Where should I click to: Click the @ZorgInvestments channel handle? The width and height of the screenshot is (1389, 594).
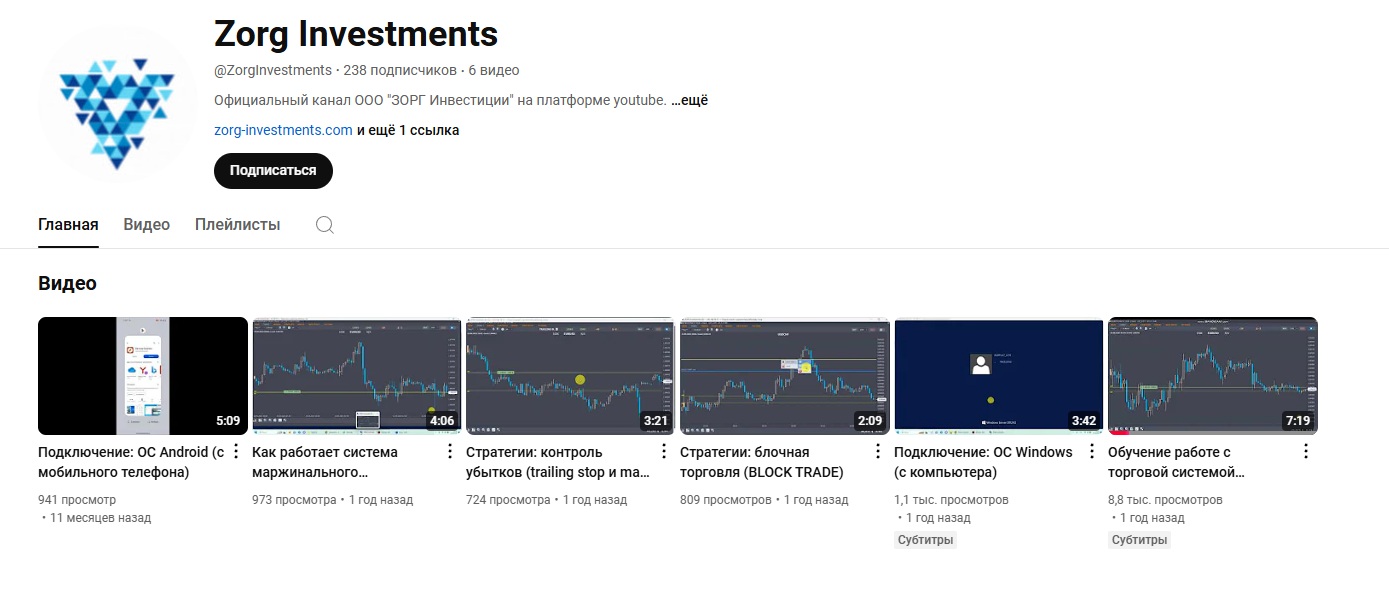tap(273, 70)
